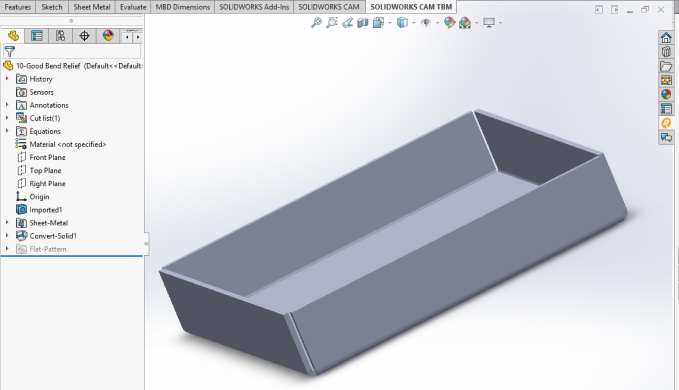Open the Custom Properties task pane icon

coord(666,109)
